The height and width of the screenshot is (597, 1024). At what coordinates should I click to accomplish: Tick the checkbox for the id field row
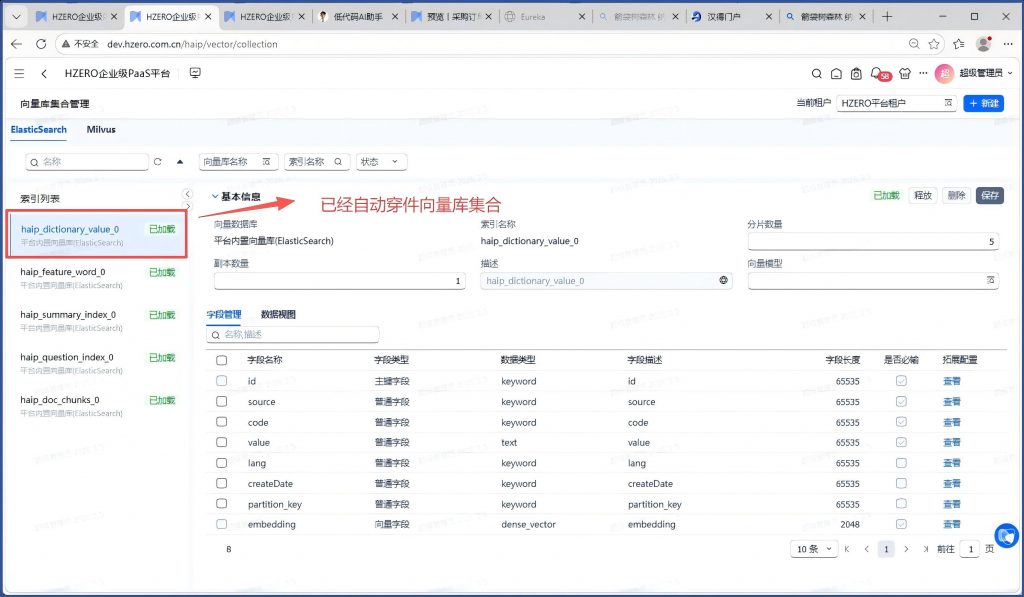221,381
